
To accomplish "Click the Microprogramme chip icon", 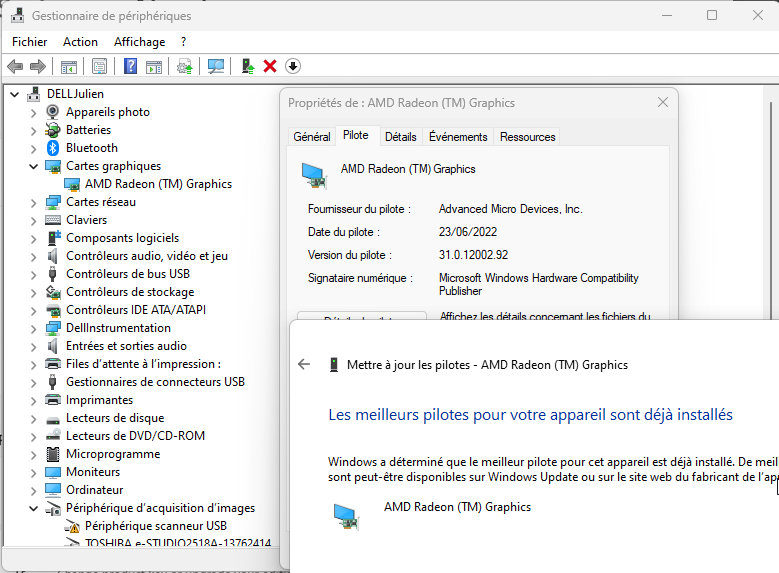I will point(53,454).
